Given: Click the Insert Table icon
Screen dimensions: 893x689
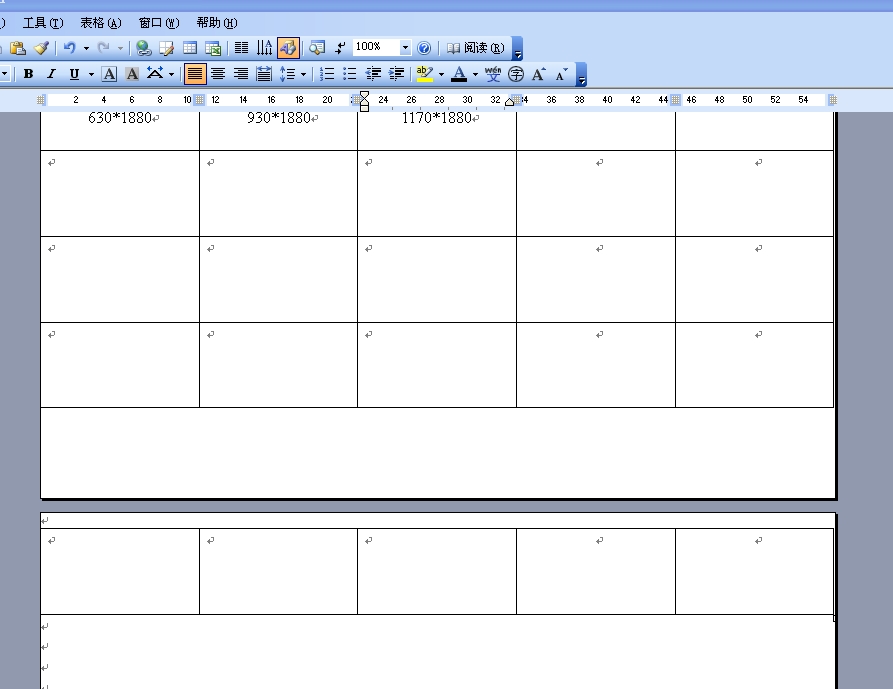Looking at the screenshot, I should coord(190,48).
